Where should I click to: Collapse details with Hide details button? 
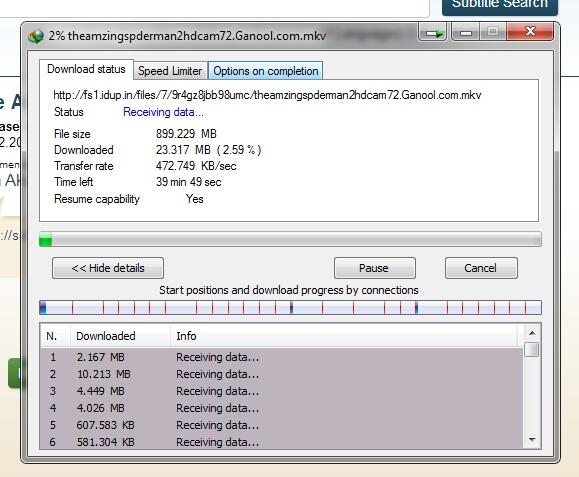108,268
